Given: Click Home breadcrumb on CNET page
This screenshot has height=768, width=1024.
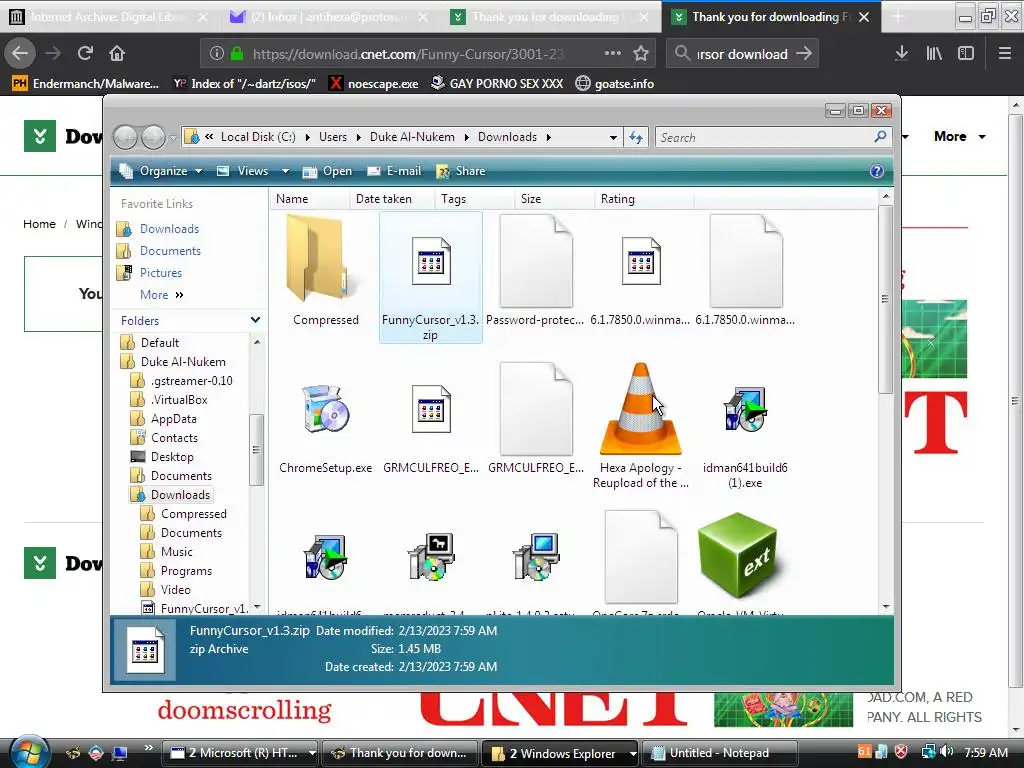Looking at the screenshot, I should [39, 224].
